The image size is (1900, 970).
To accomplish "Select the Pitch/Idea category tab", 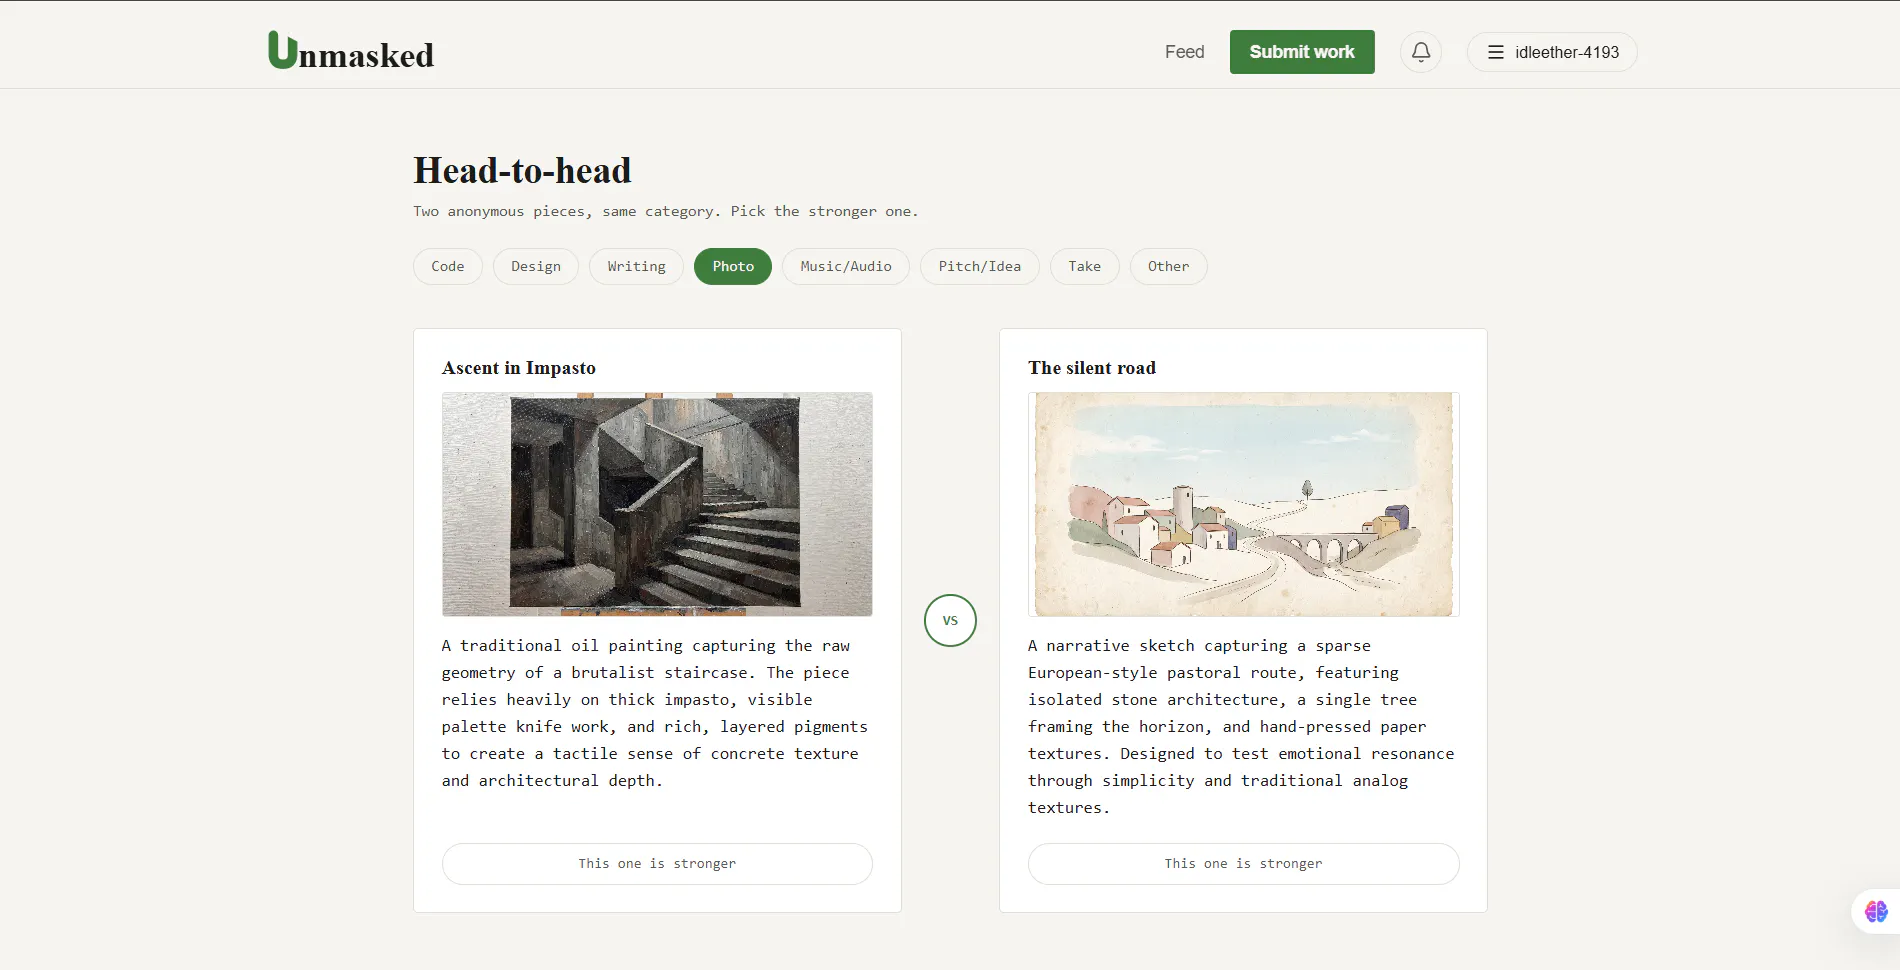I will click(980, 266).
